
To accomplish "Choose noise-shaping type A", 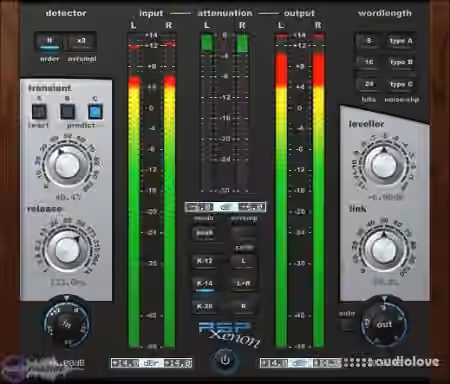I will coord(401,41).
